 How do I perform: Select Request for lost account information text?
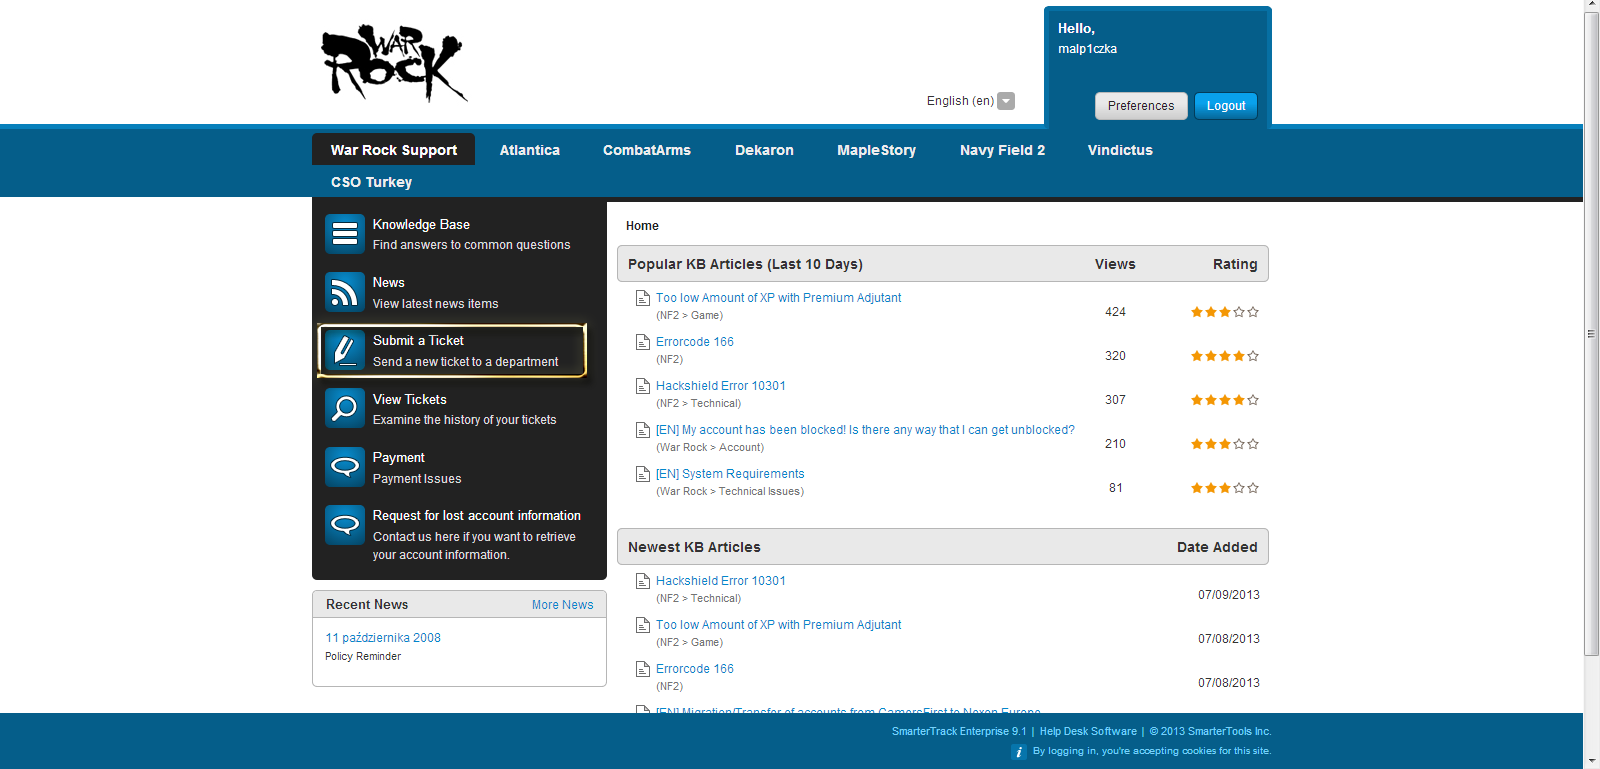[477, 516]
